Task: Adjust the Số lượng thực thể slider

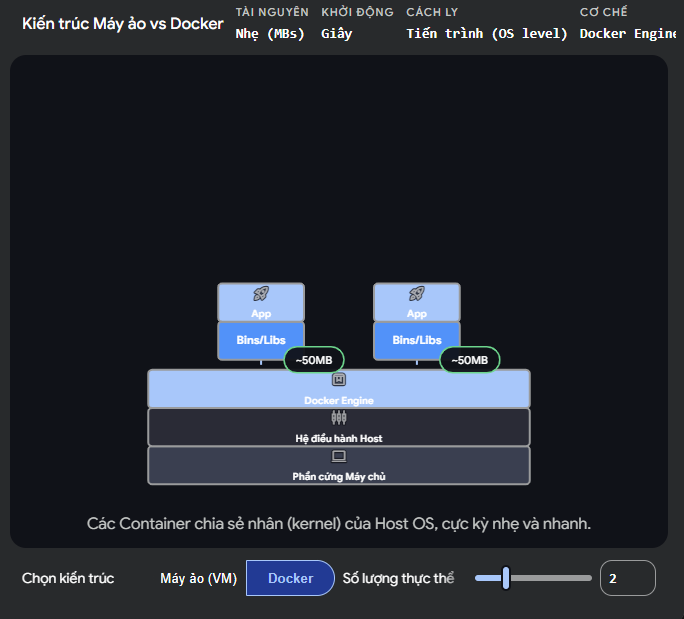Action: [x=533, y=578]
